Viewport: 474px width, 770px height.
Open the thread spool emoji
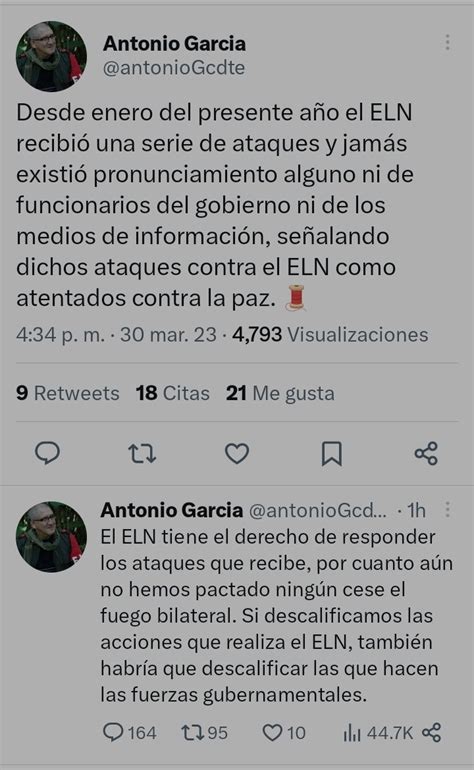click(x=296, y=298)
